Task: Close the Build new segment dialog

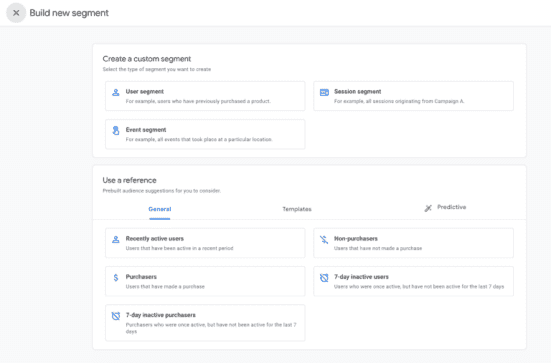Action: 16,13
